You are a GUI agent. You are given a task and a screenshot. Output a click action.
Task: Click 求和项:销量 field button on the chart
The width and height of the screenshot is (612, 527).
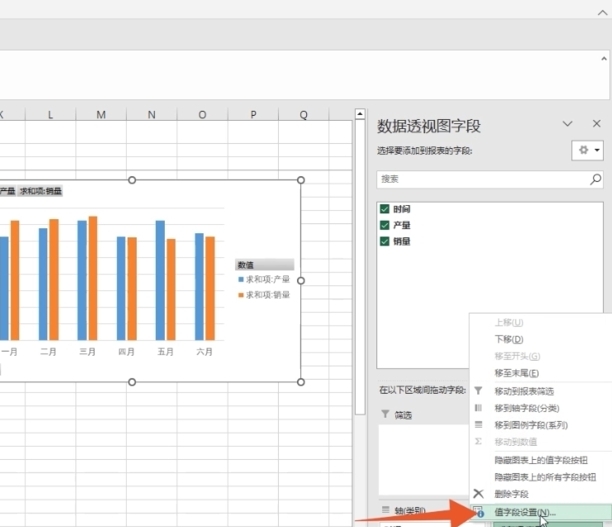pos(41,191)
